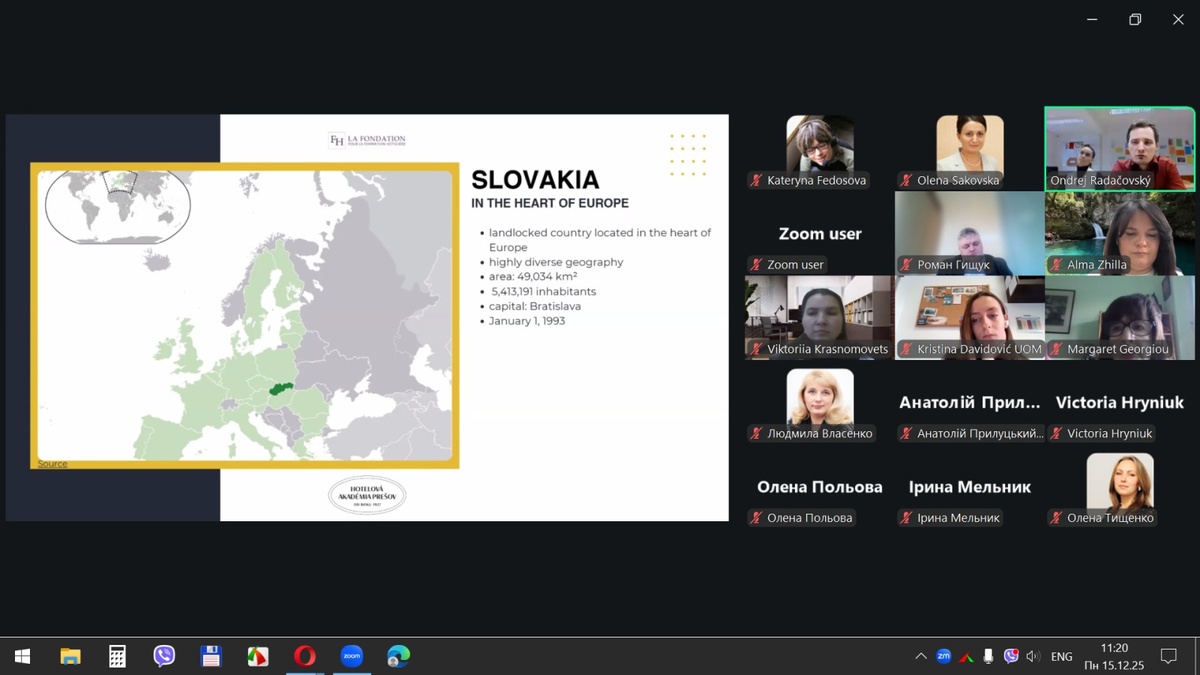The height and width of the screenshot is (675, 1200).
Task: Expand hidden system tray icons chevron
Action: [x=920, y=656]
